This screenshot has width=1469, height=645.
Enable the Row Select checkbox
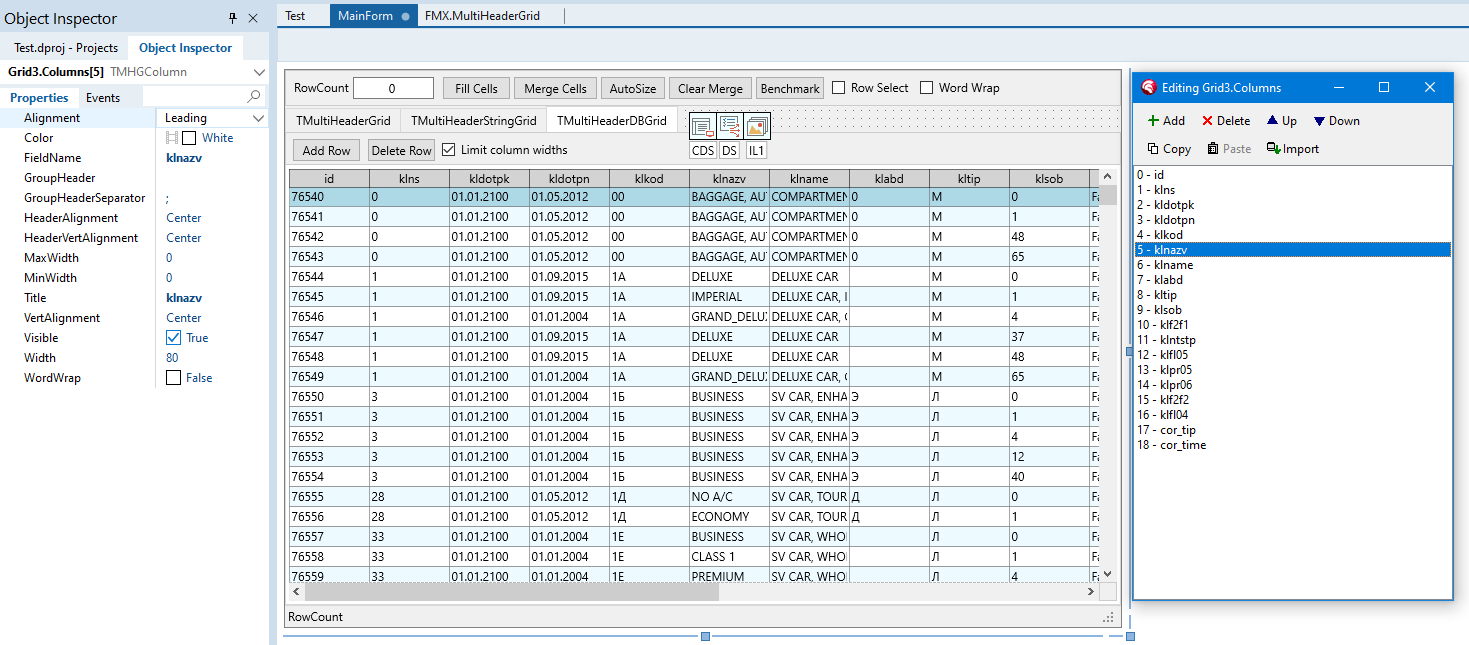[839, 88]
